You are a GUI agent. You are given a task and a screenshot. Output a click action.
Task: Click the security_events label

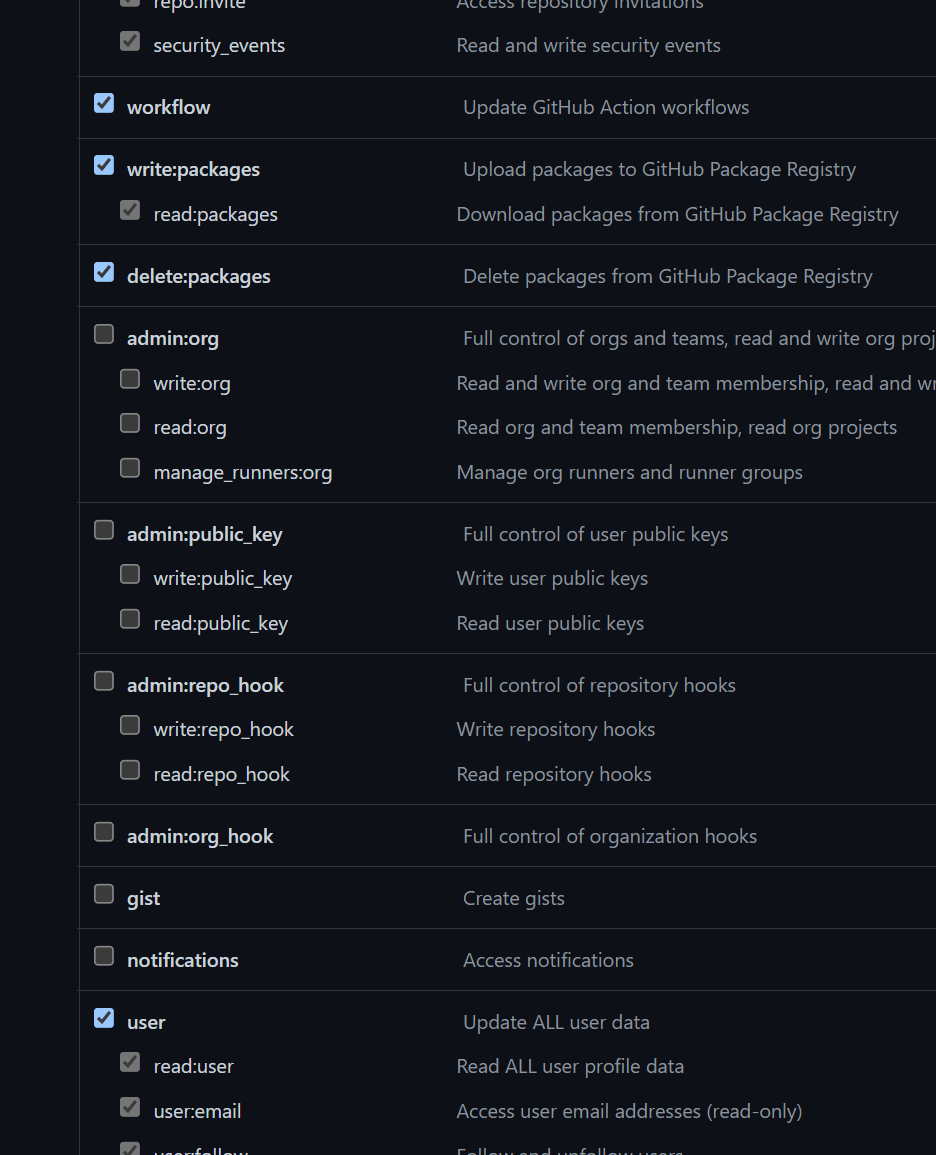pyautogui.click(x=219, y=46)
